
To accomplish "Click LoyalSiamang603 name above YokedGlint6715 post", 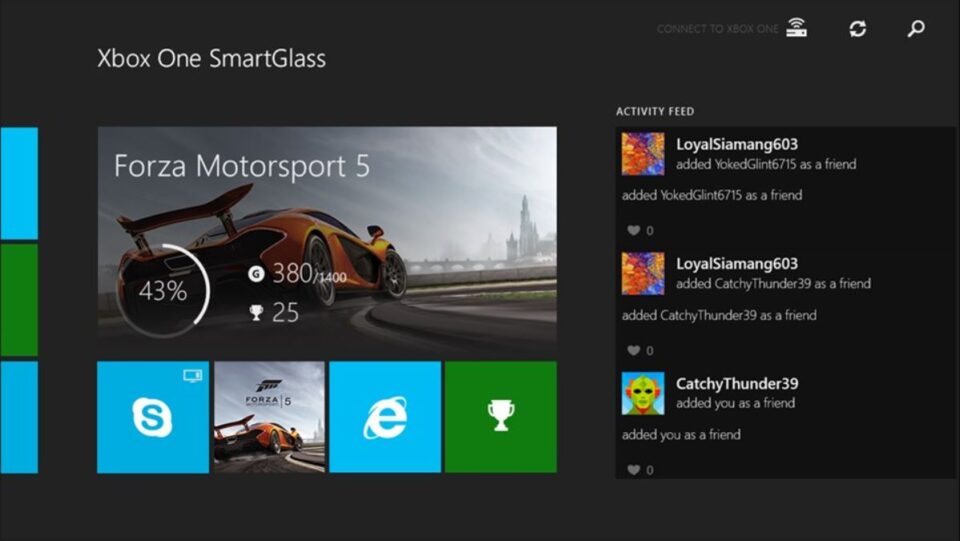I will 737,144.
